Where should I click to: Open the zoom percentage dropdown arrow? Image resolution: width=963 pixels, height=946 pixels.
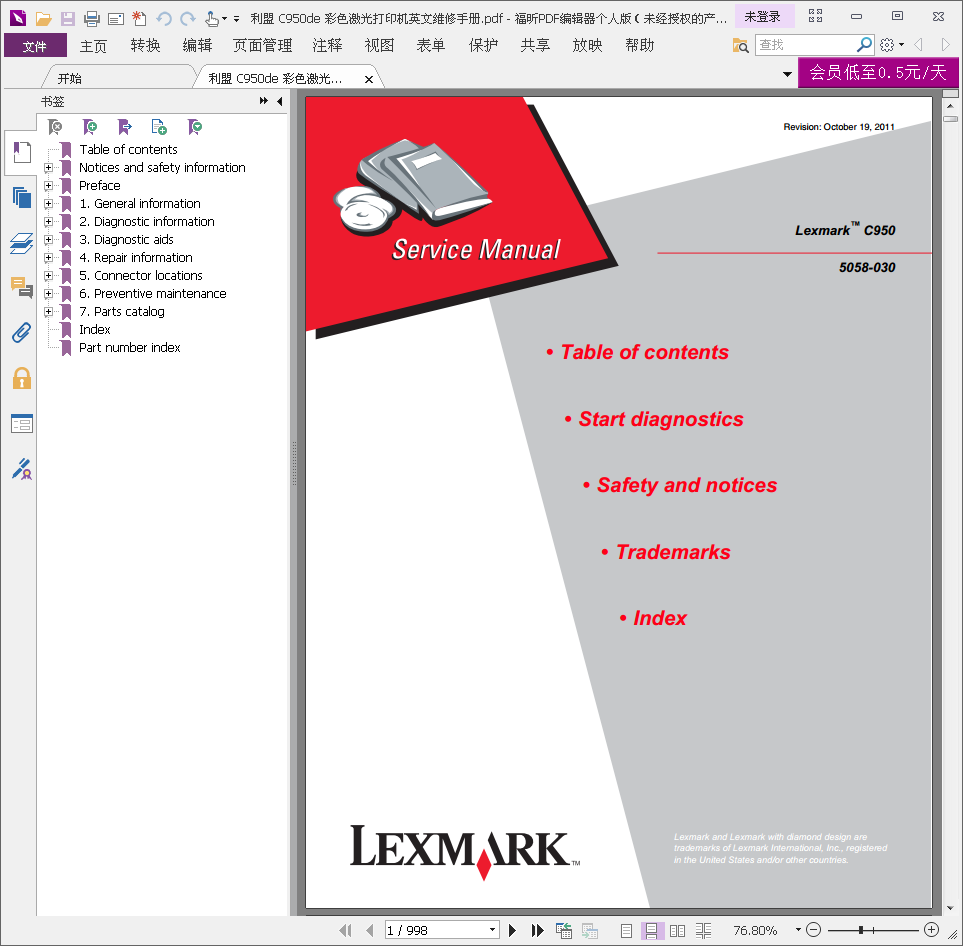point(798,930)
